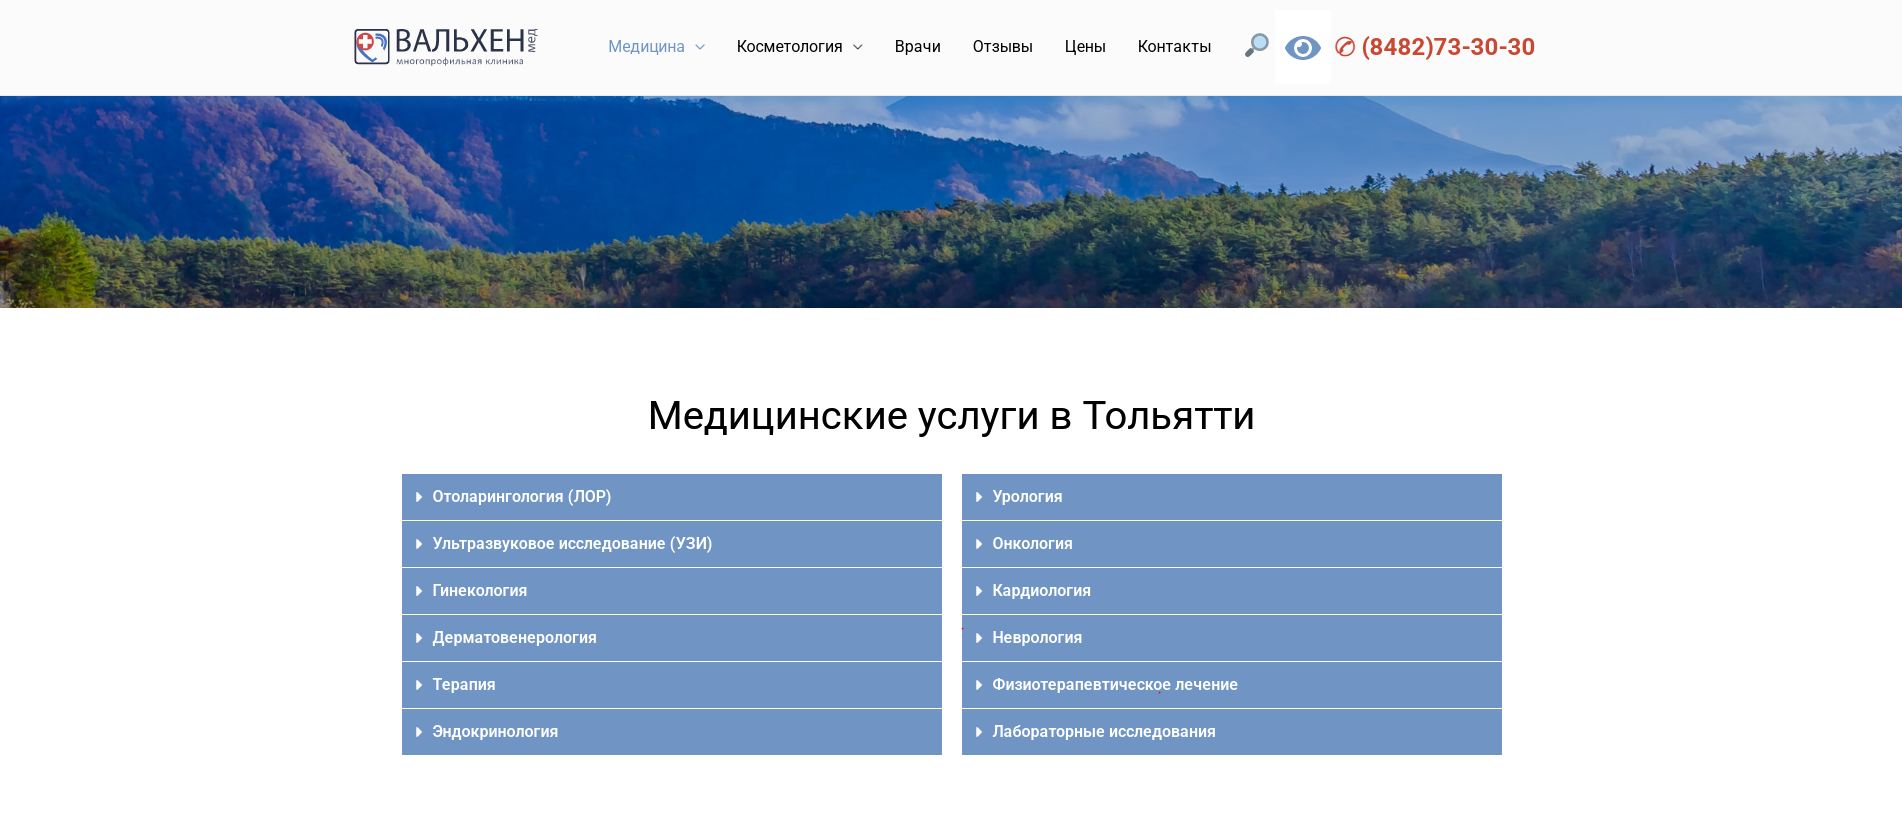Open the Медицина menu
This screenshot has height=826, width=1902.
point(646,47)
